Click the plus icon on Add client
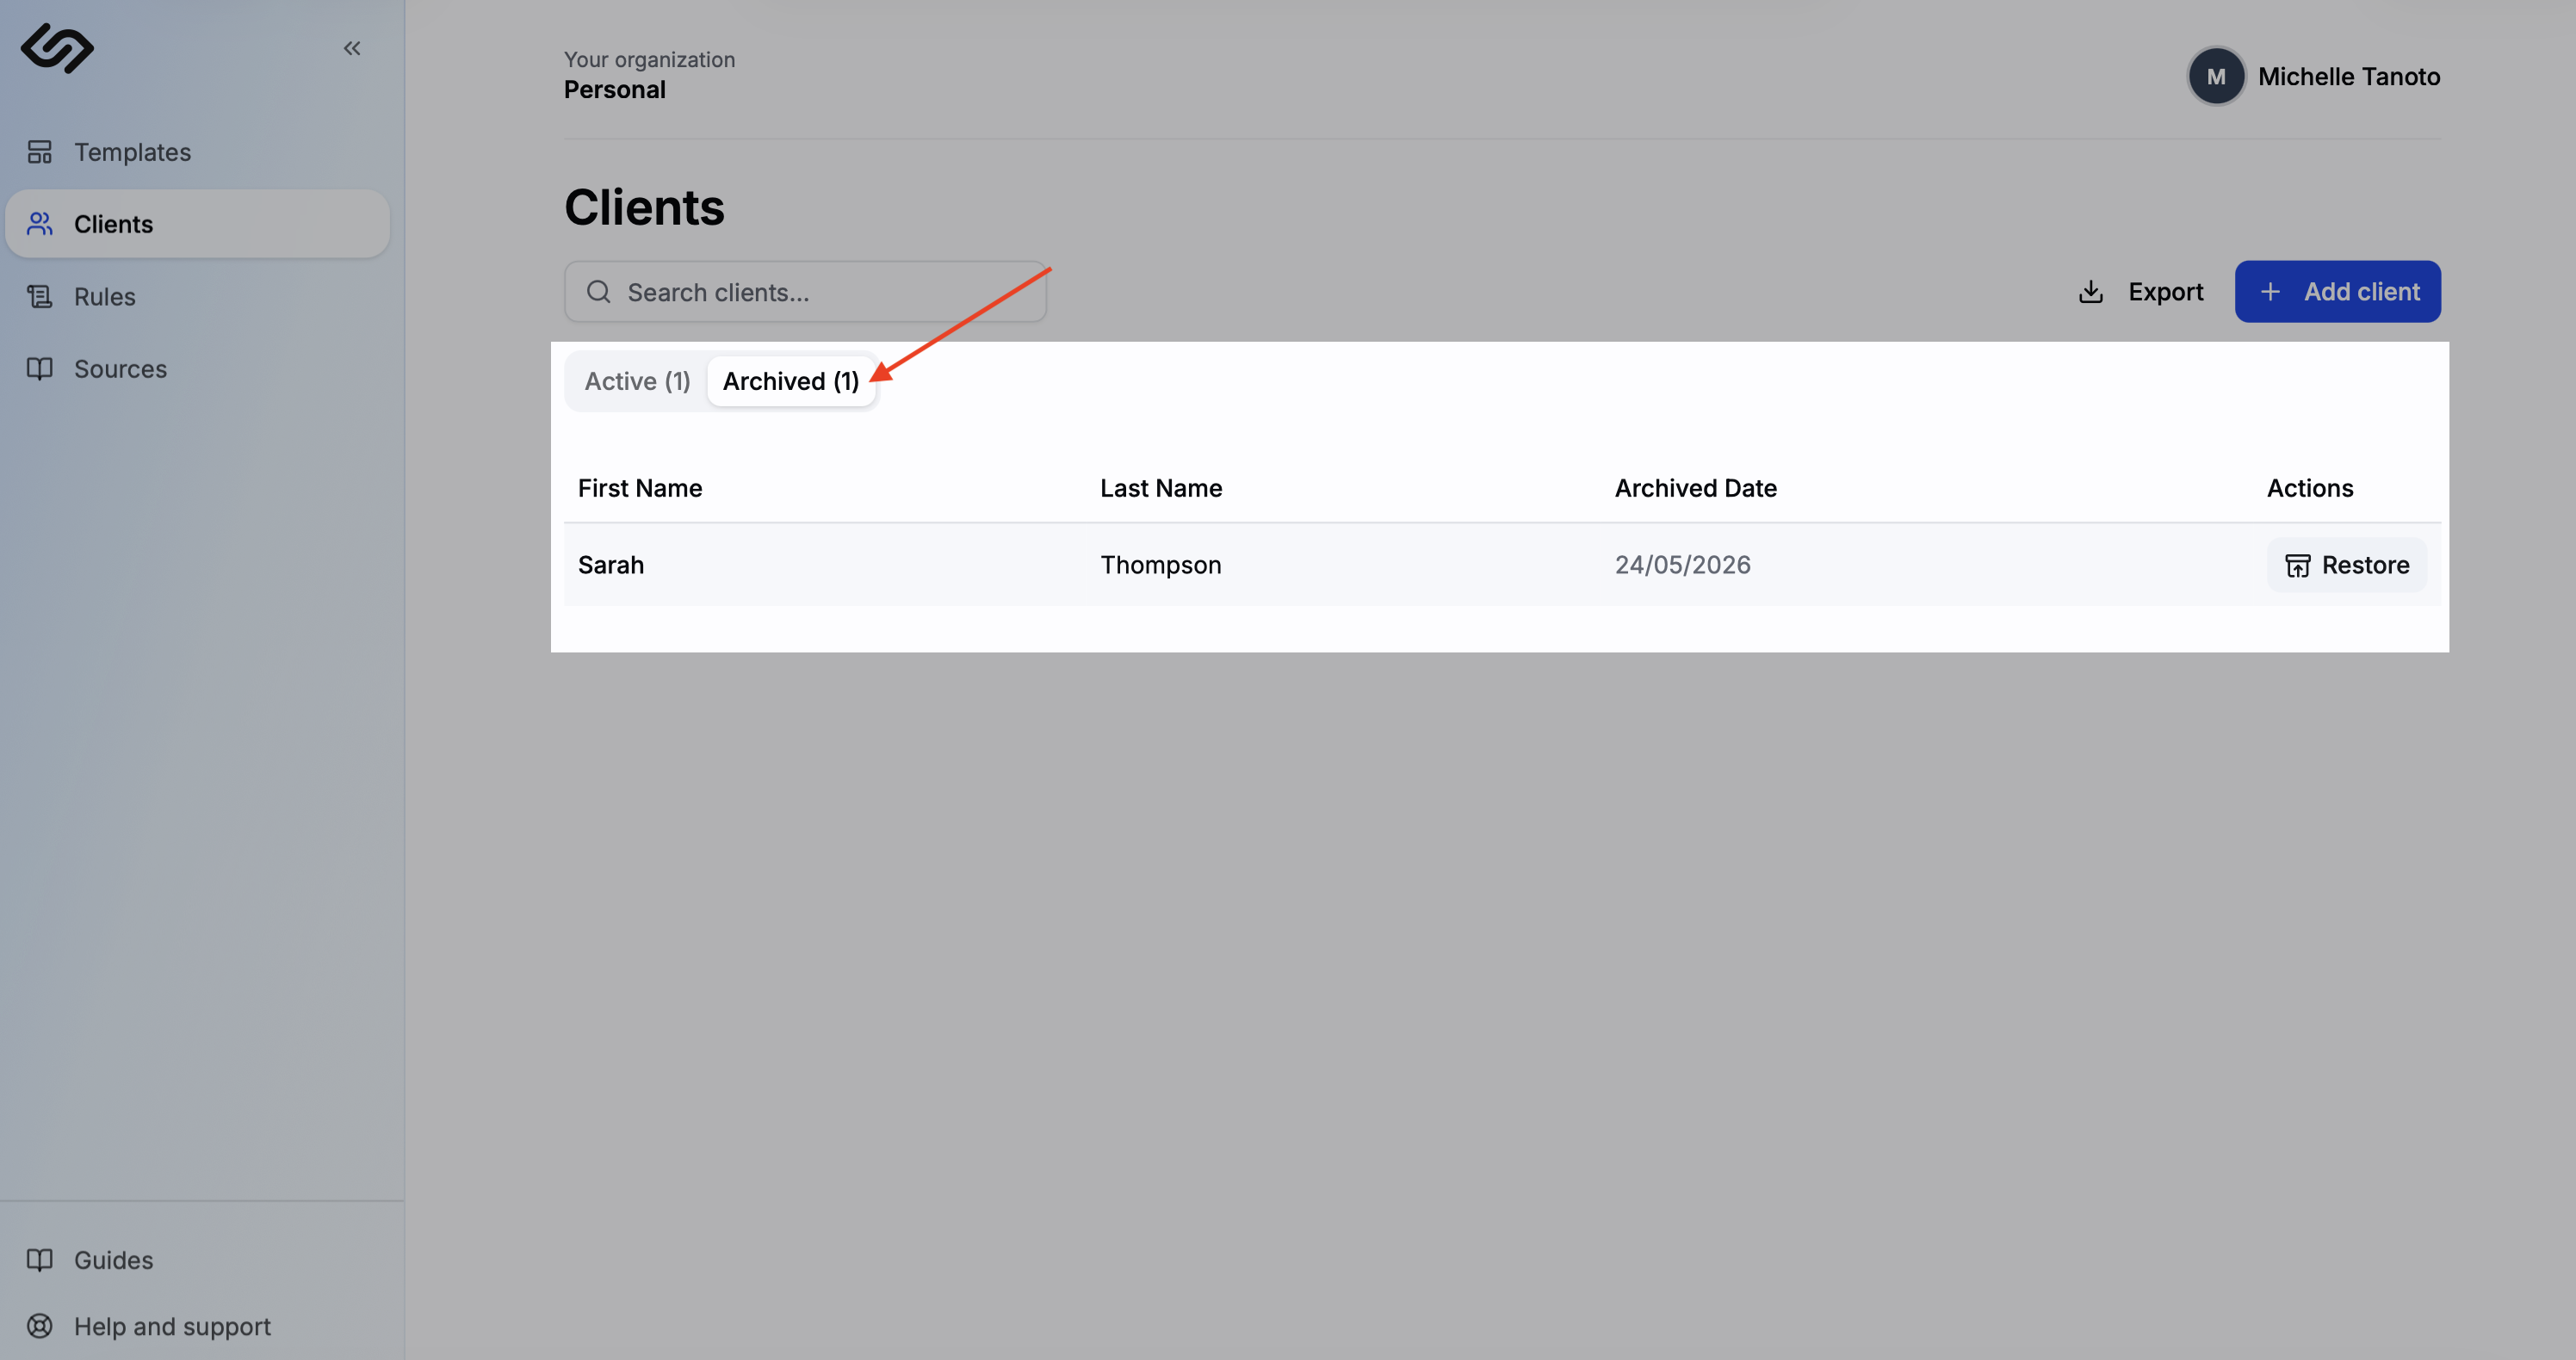The width and height of the screenshot is (2576, 1360). click(x=2270, y=292)
